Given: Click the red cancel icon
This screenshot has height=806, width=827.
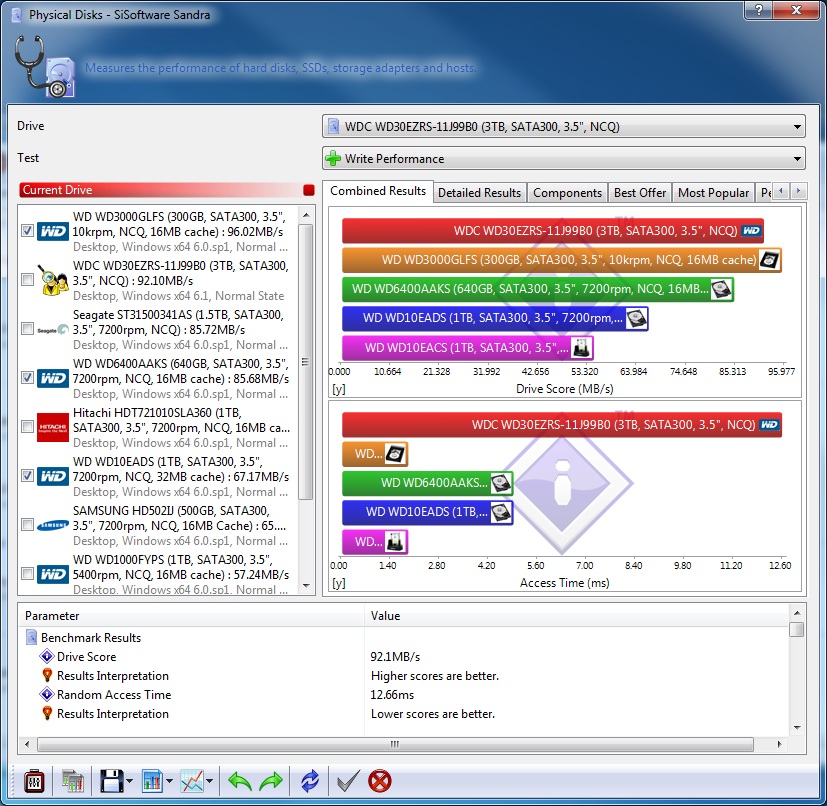Looking at the screenshot, I should point(380,781).
